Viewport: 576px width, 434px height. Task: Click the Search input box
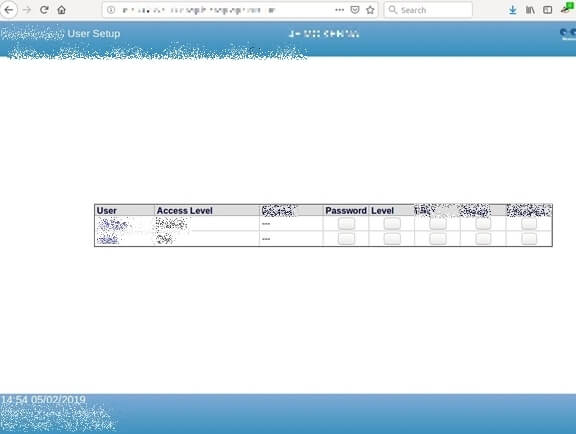pos(428,10)
